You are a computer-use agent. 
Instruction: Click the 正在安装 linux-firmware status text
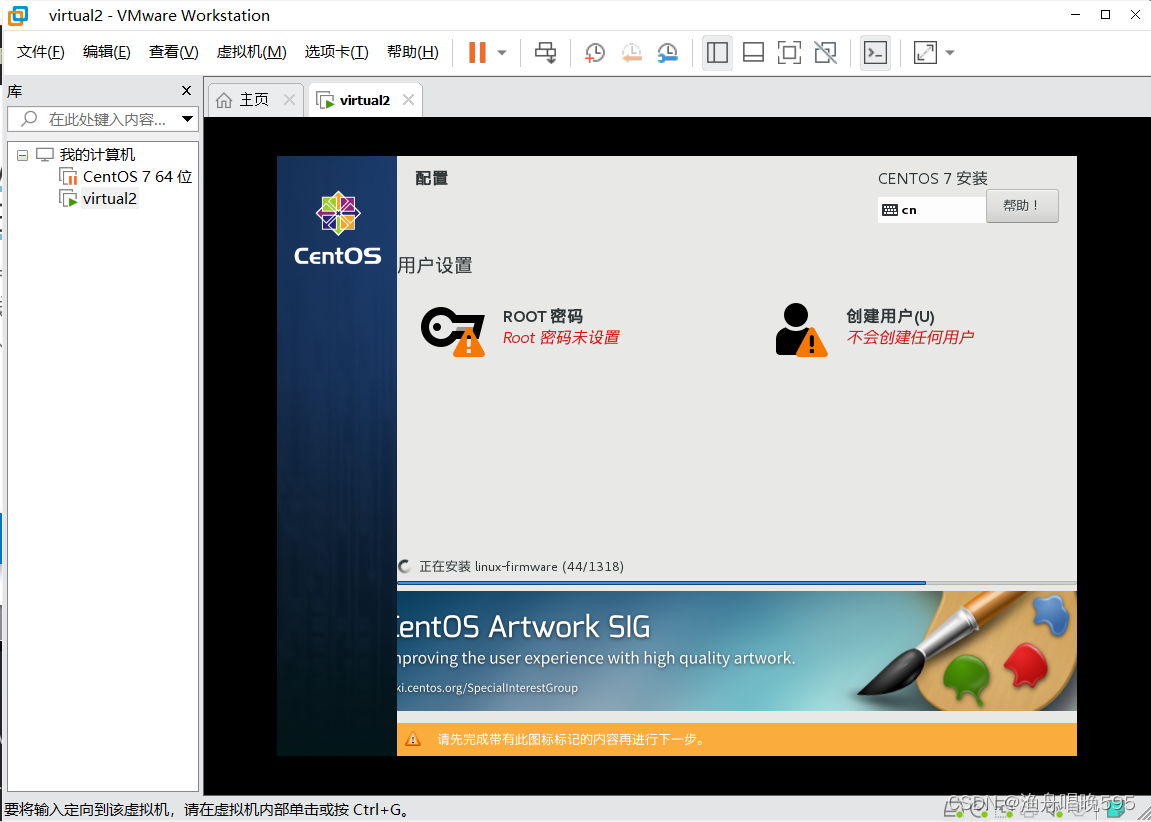[x=521, y=567]
